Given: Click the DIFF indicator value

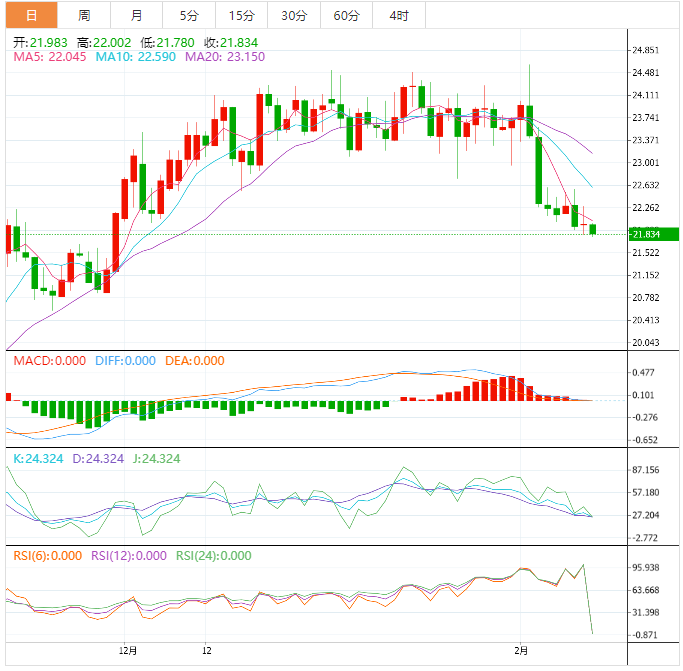Looking at the screenshot, I should (x=125, y=361).
